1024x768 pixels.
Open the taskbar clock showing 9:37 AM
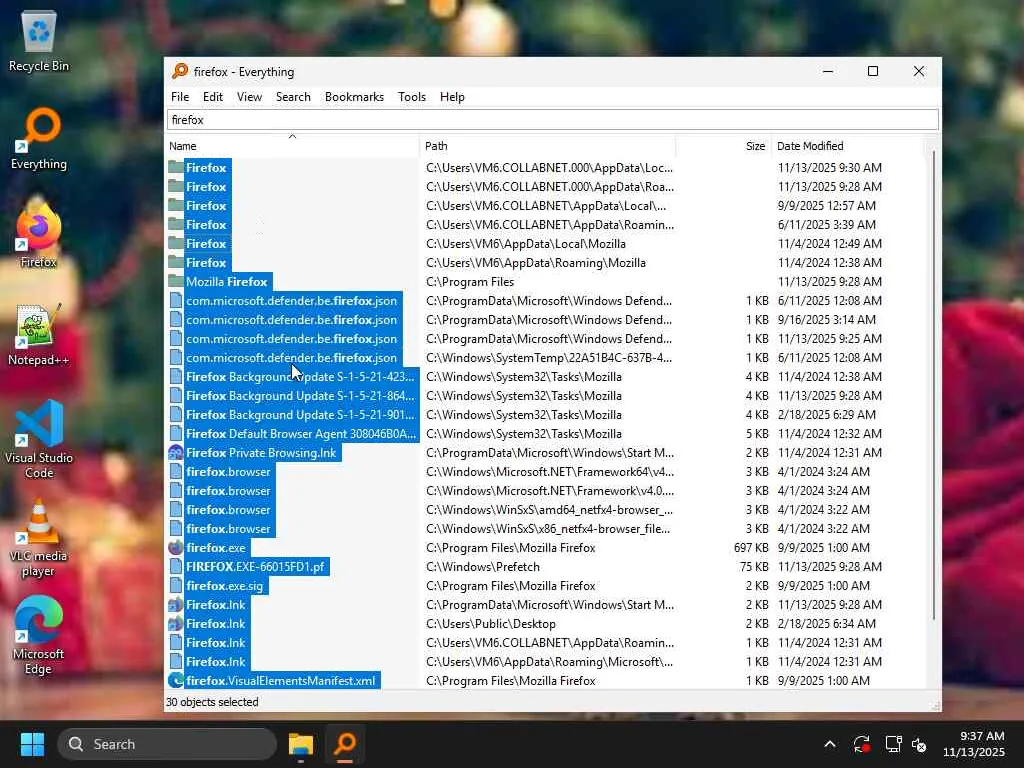point(974,744)
